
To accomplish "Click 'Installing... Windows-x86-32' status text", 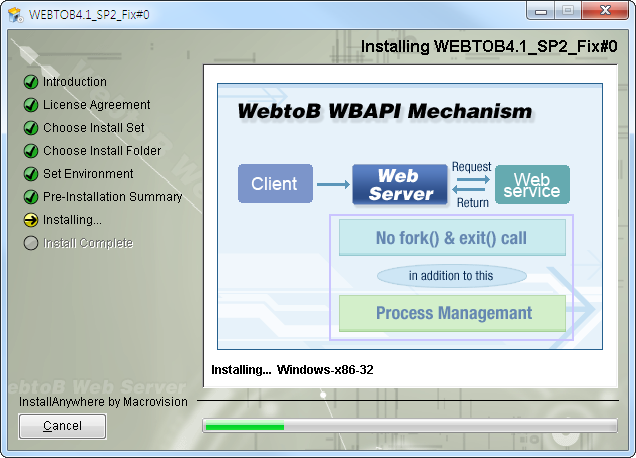I will pyautogui.click(x=292, y=370).
